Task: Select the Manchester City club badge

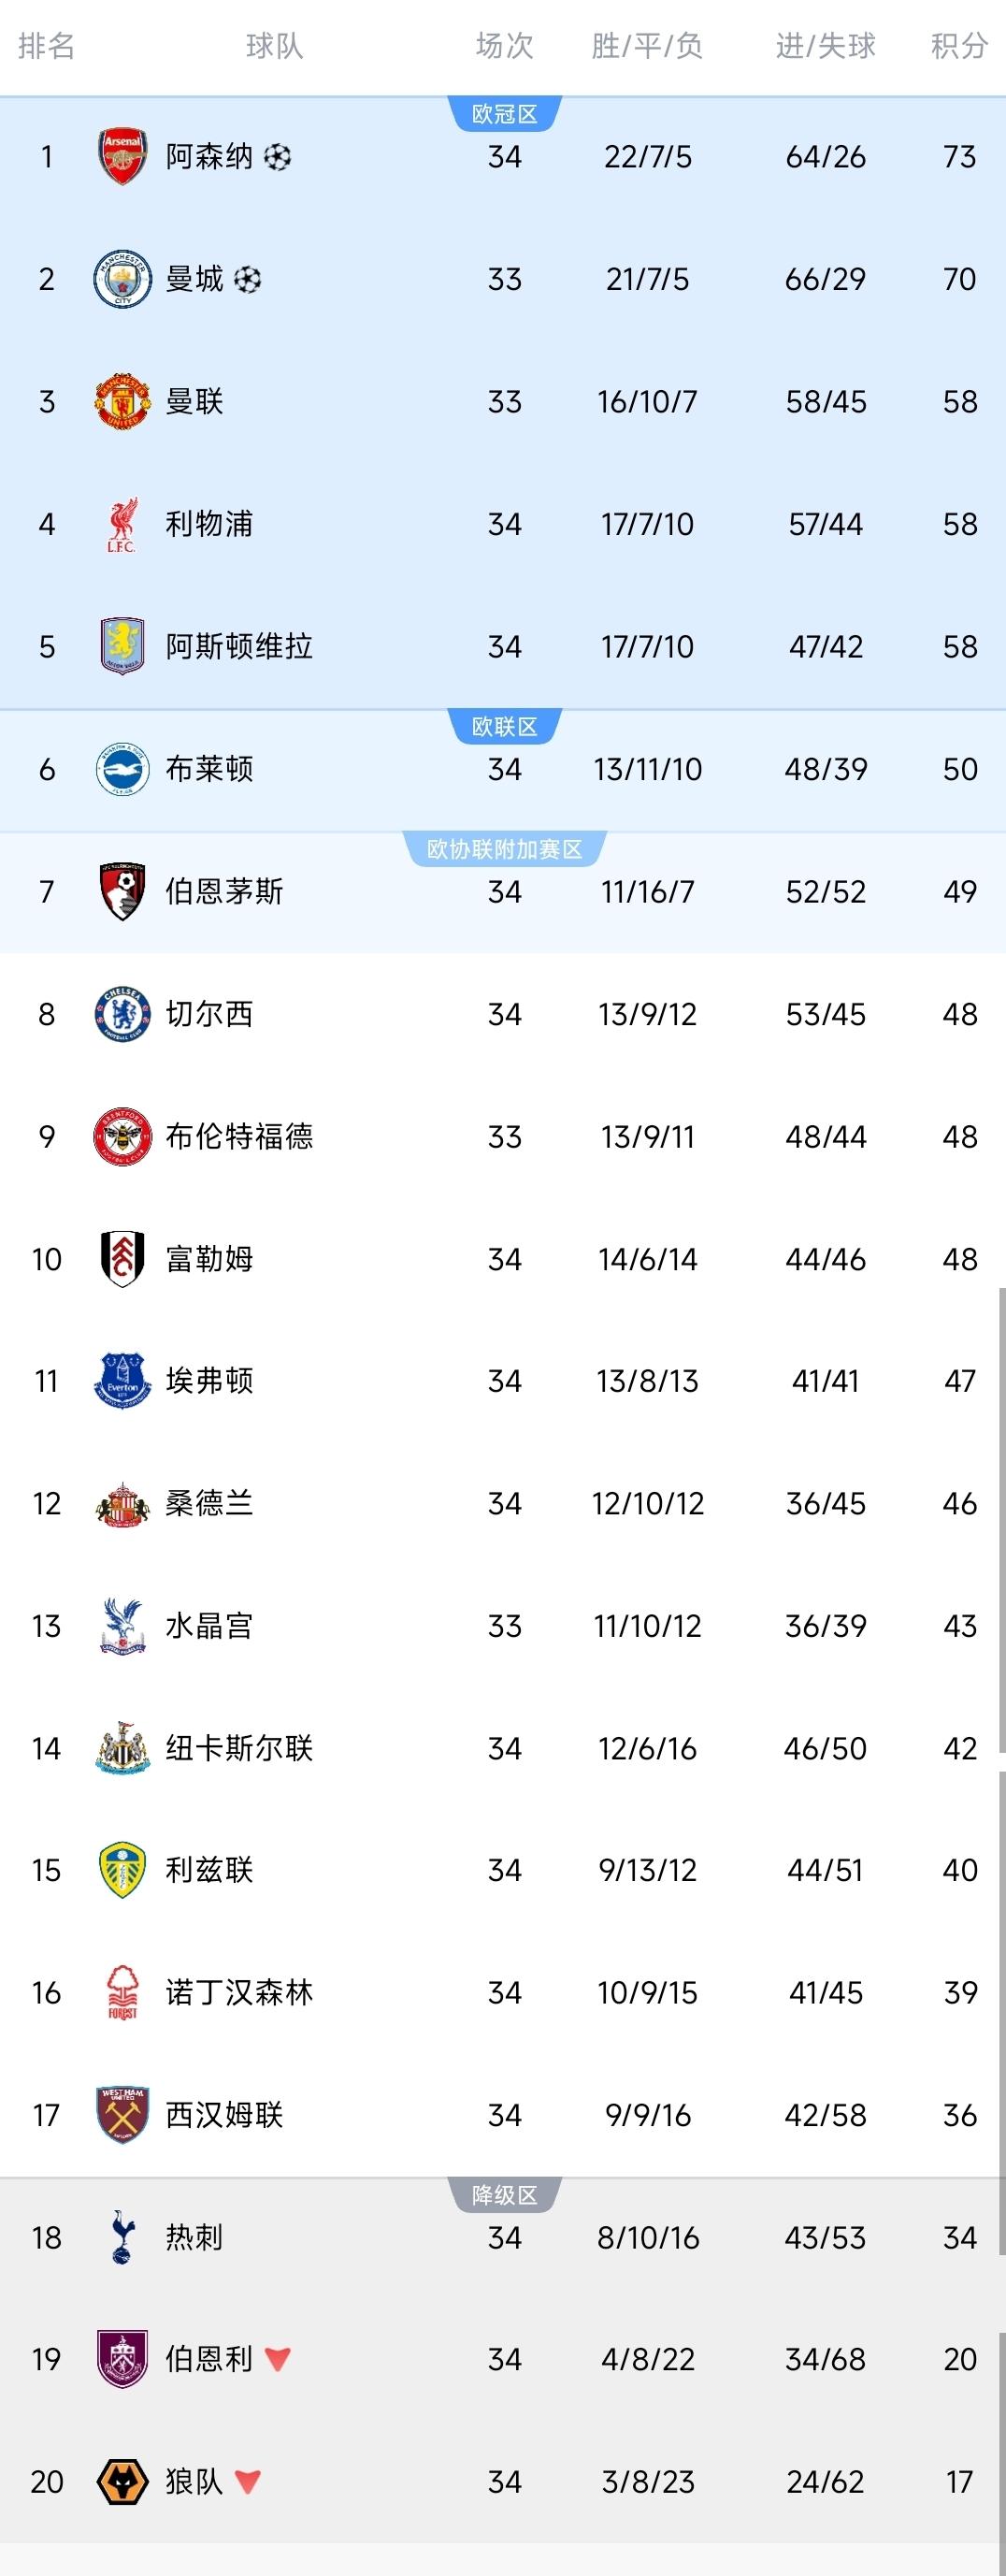Action: tap(122, 279)
